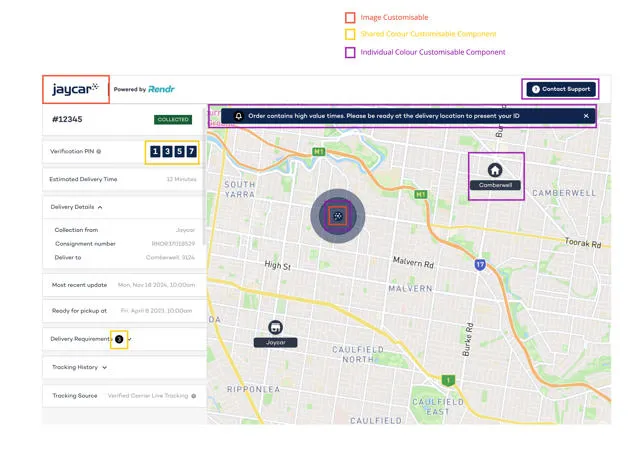The height and width of the screenshot is (456, 640).
Task: Click the COLLECTED status badge
Action: click(x=173, y=120)
